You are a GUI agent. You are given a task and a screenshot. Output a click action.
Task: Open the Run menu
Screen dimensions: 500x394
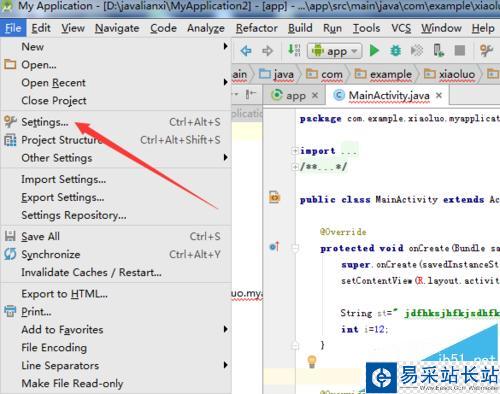click(332, 28)
